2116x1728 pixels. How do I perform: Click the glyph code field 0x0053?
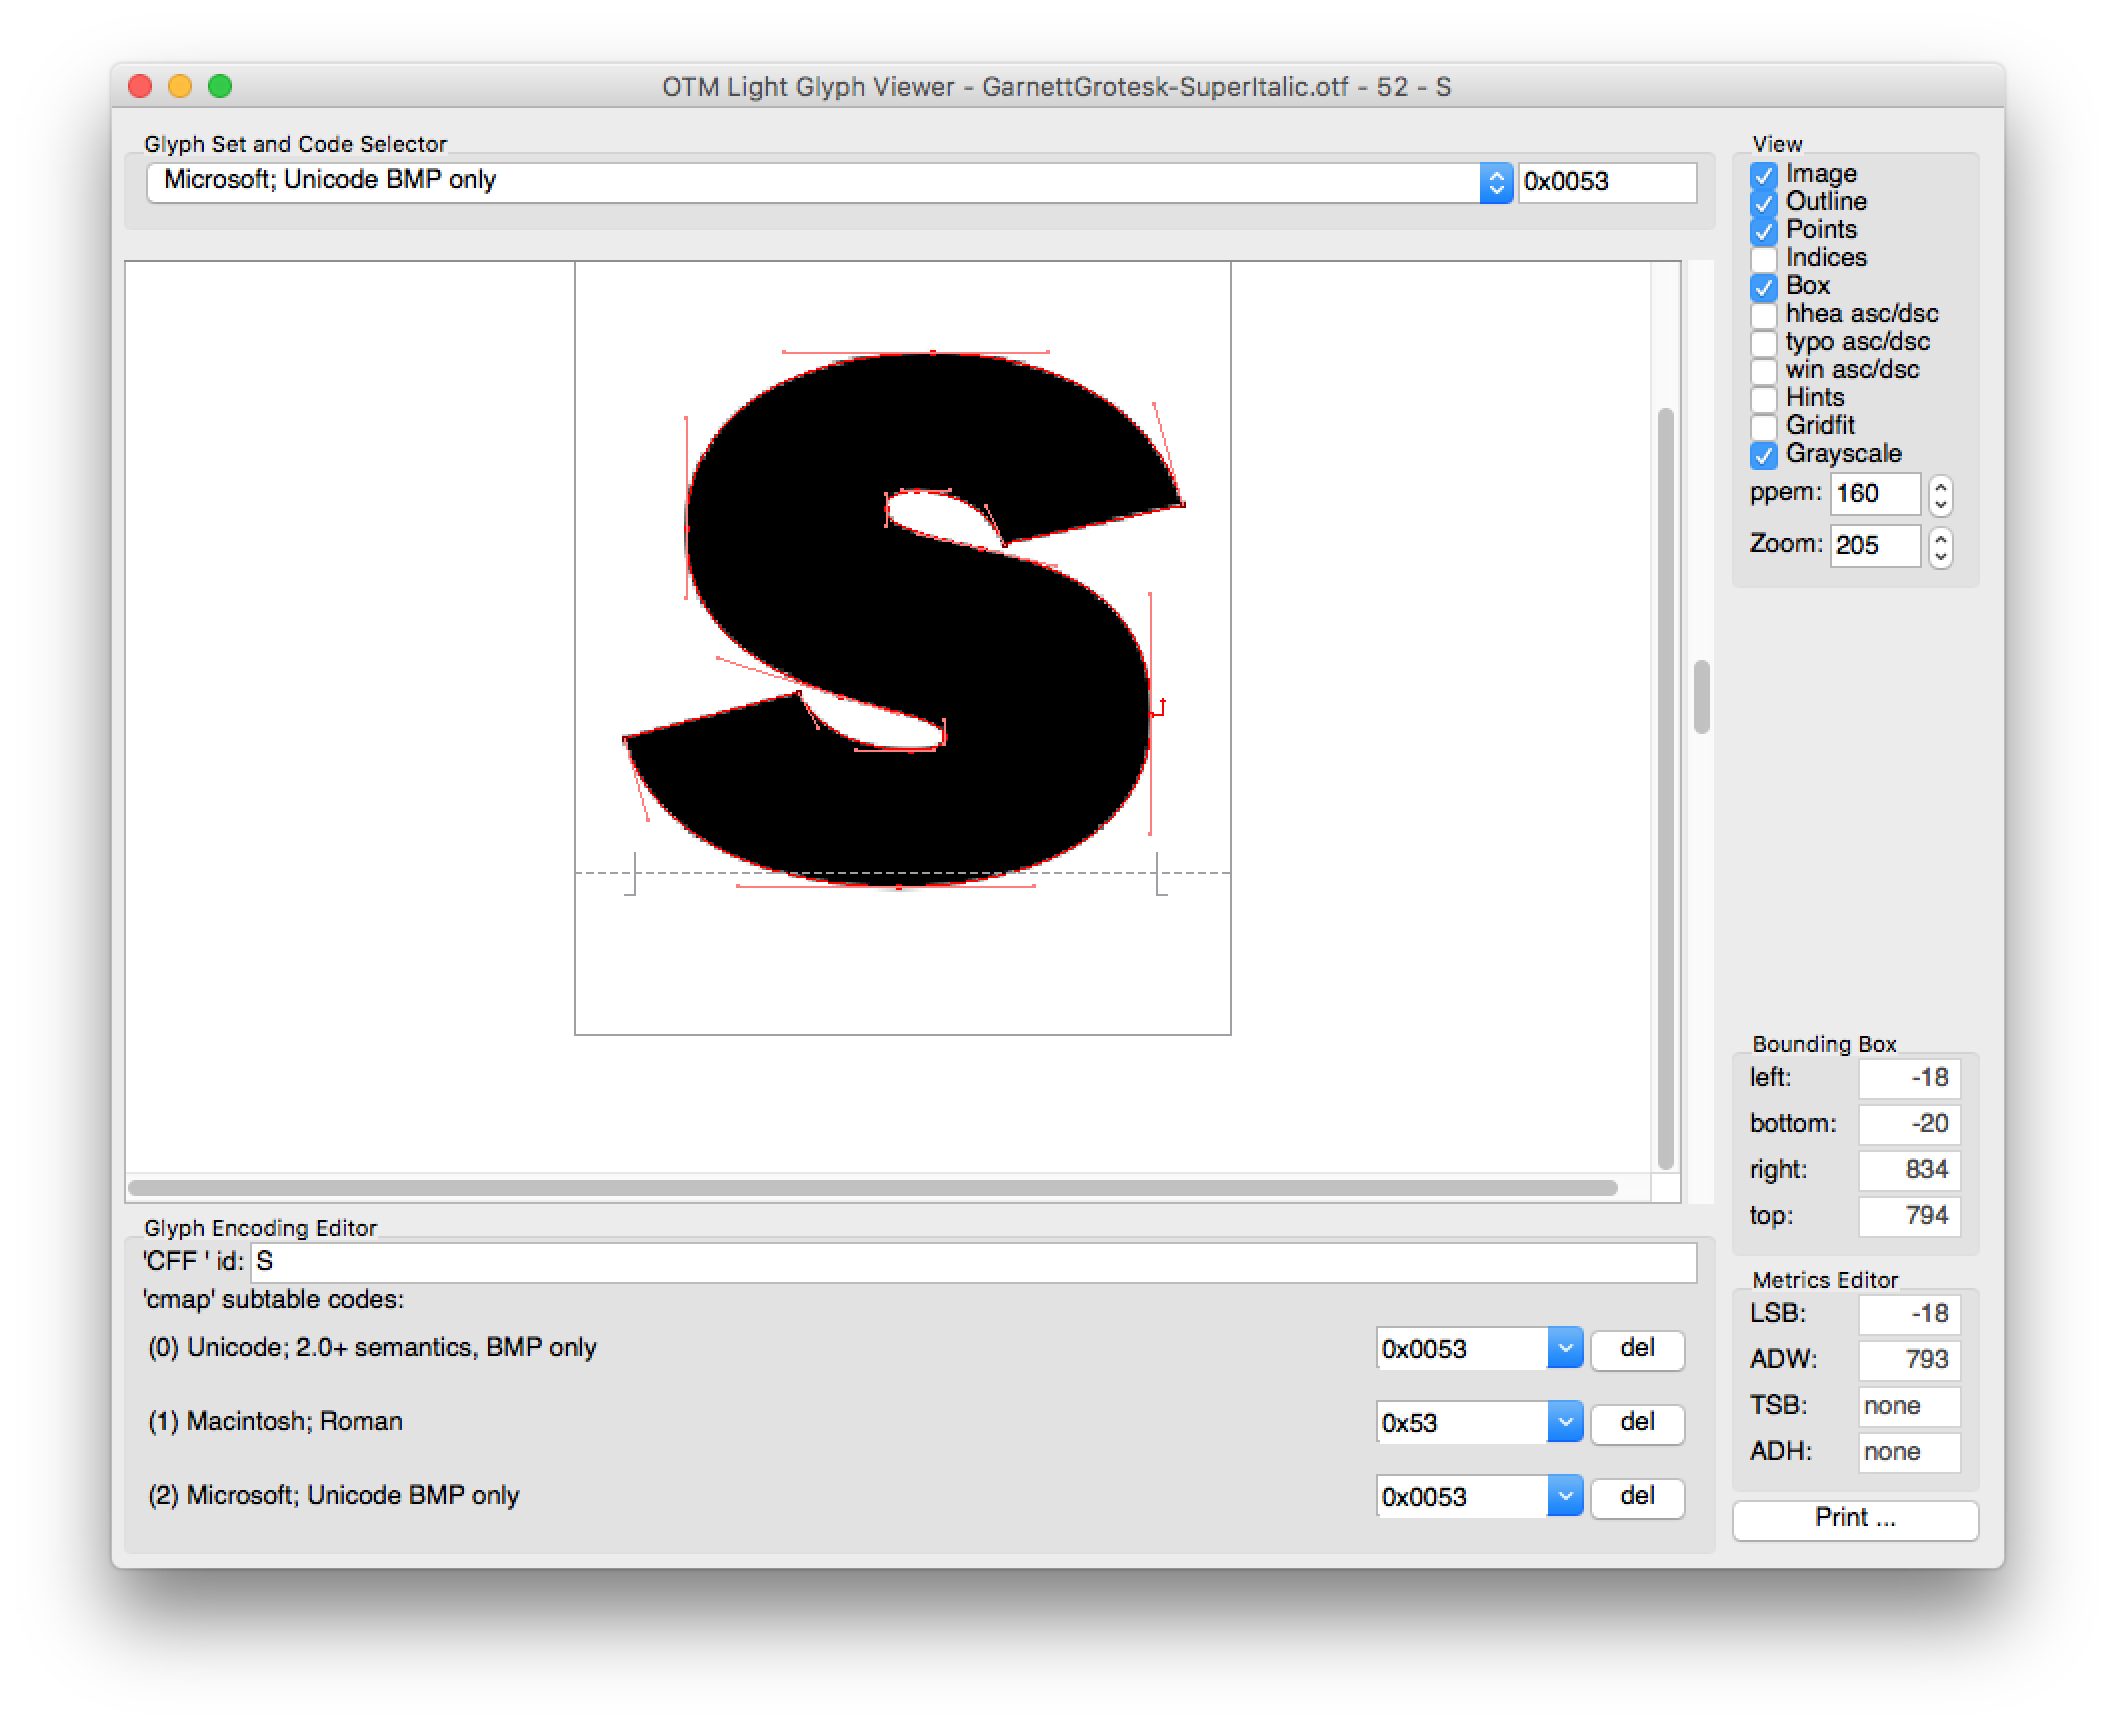[1607, 182]
